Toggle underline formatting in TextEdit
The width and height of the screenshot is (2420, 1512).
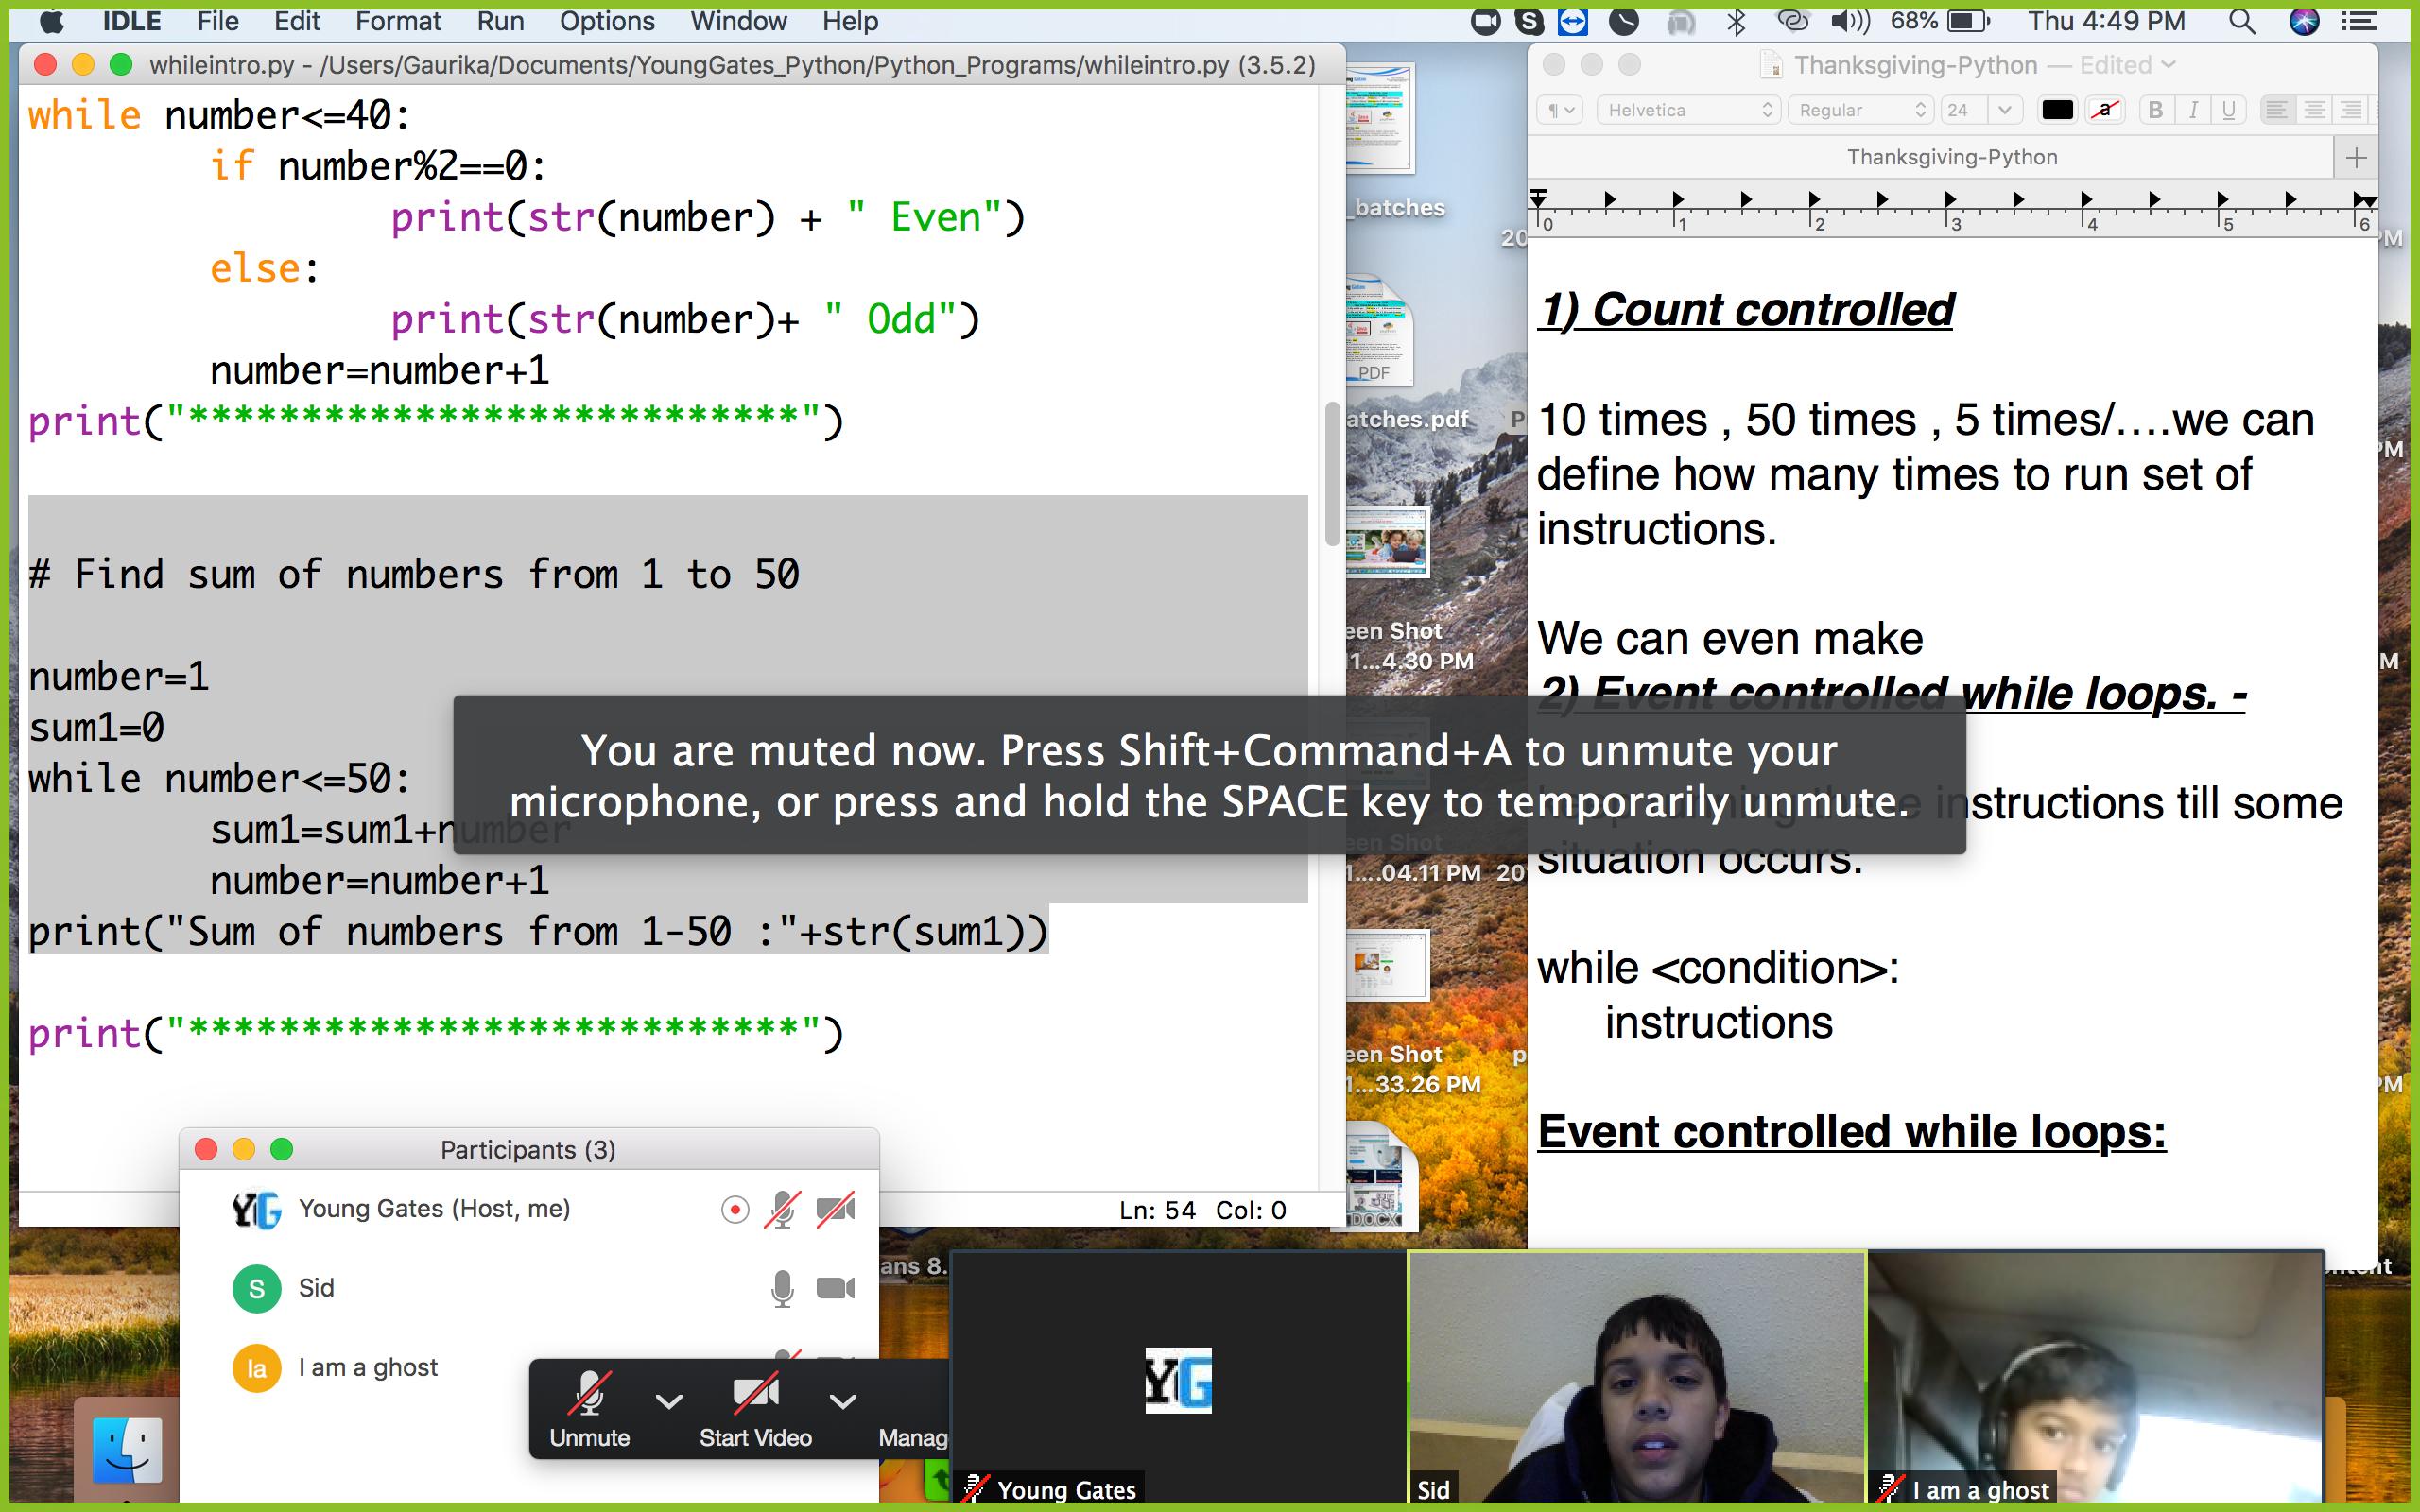tap(2229, 110)
